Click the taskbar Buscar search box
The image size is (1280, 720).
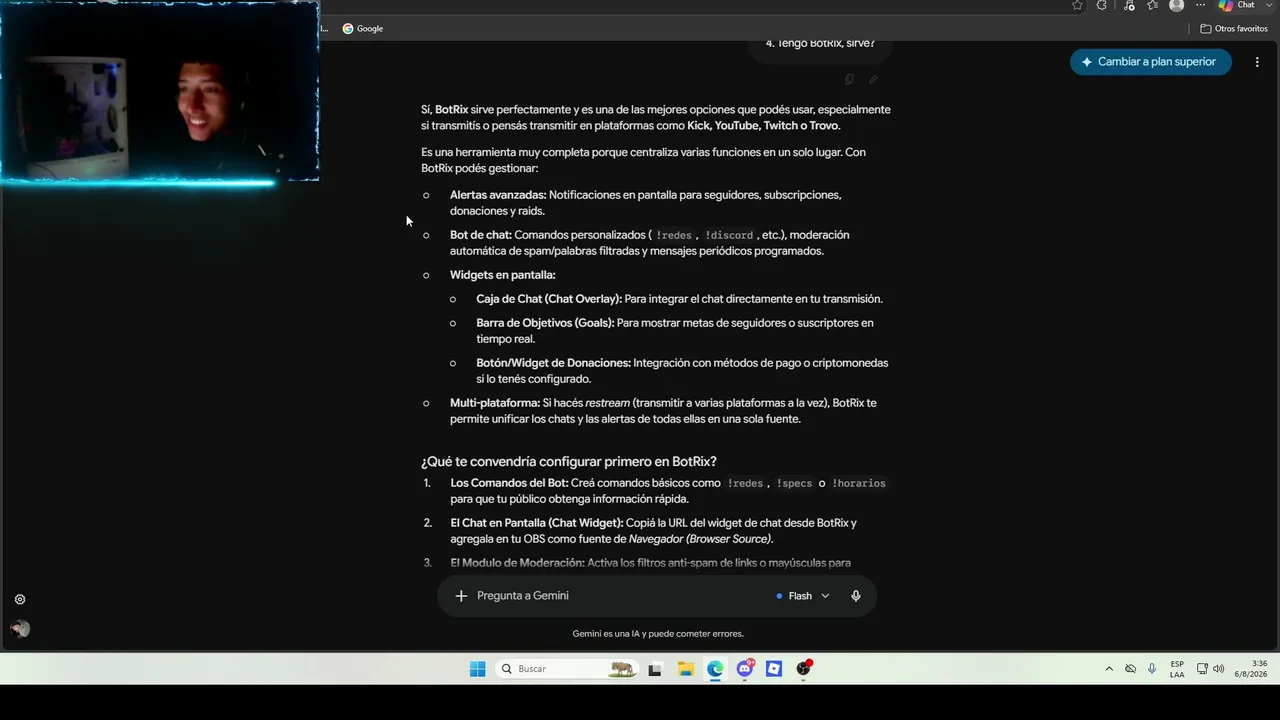pyautogui.click(x=567, y=669)
